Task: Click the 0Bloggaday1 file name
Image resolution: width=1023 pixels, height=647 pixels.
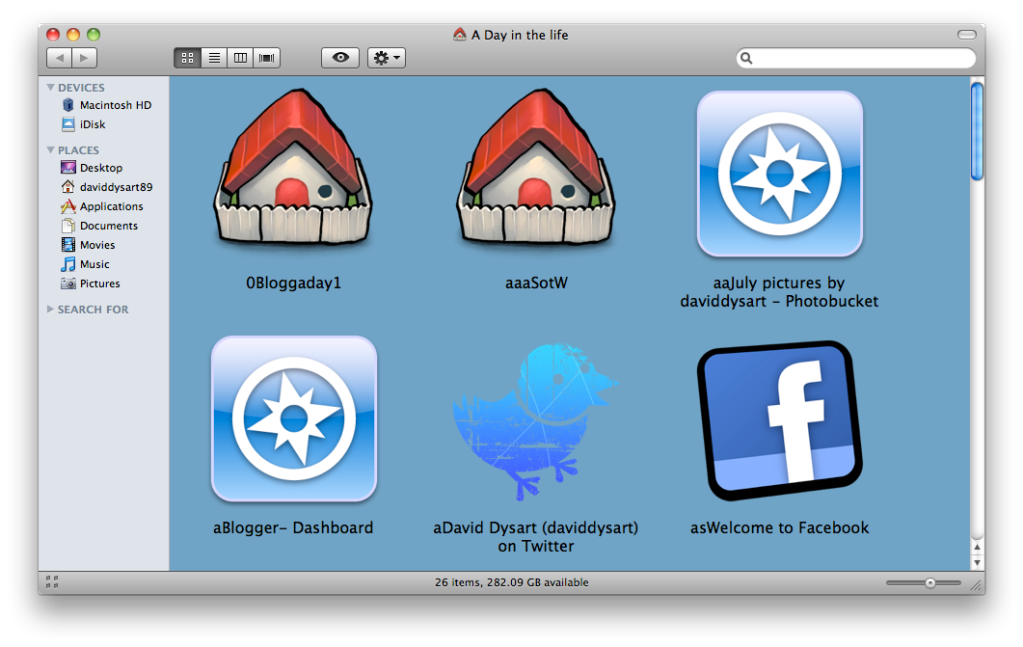Action: 294,283
